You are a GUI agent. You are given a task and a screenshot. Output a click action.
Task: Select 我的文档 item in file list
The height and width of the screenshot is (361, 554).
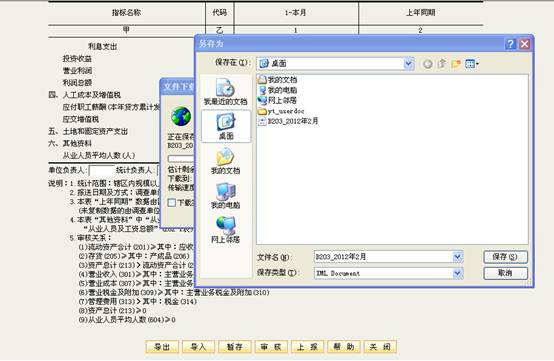coord(278,79)
